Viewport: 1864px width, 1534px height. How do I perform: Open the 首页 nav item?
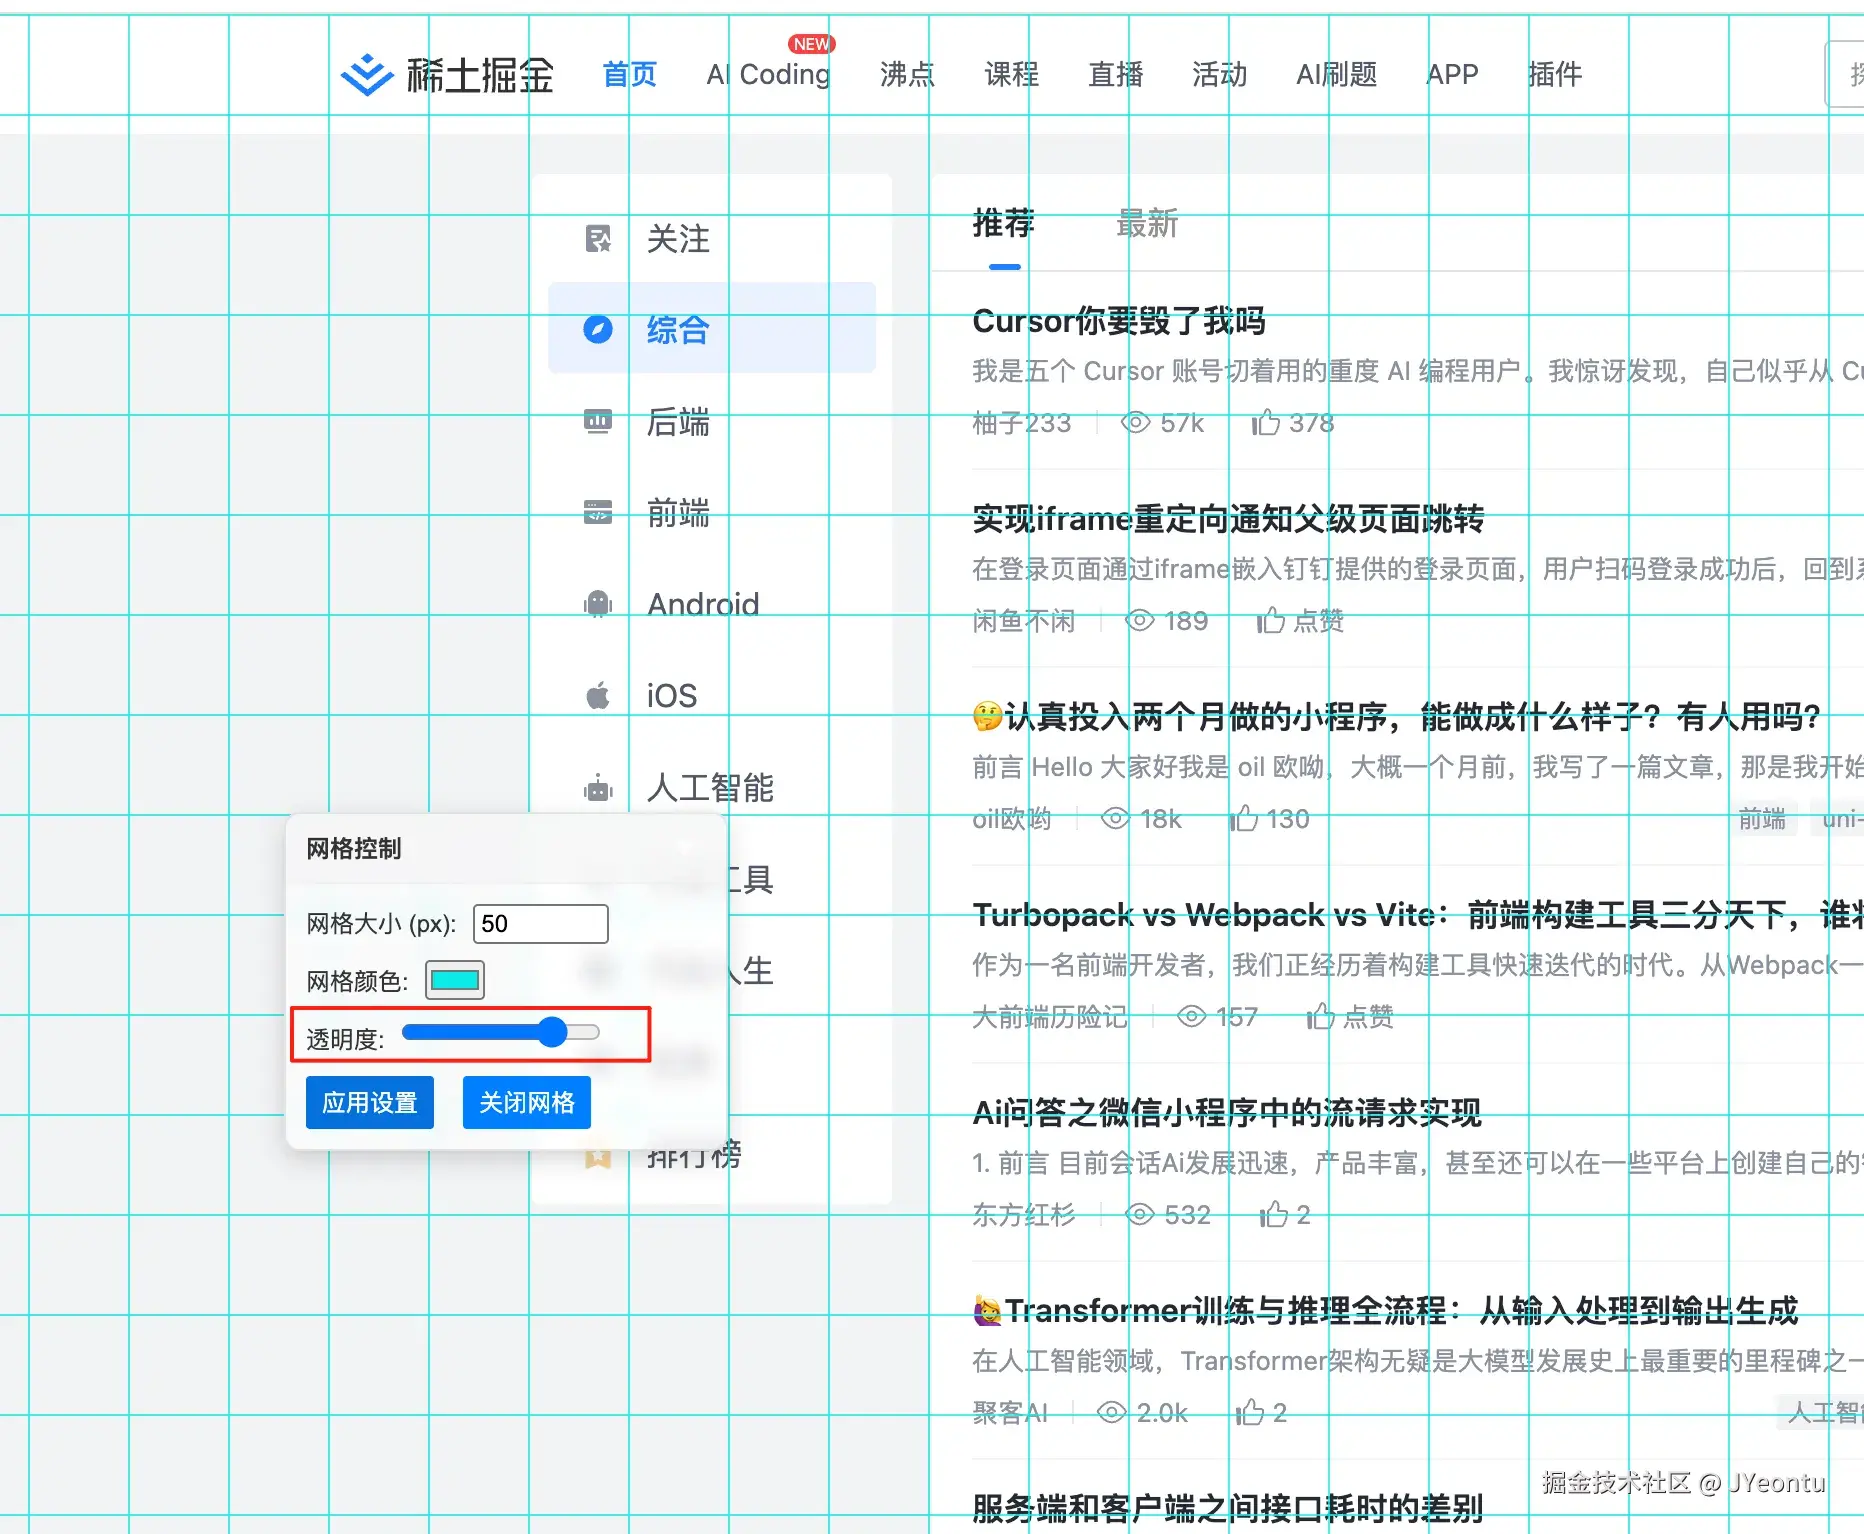(x=630, y=74)
